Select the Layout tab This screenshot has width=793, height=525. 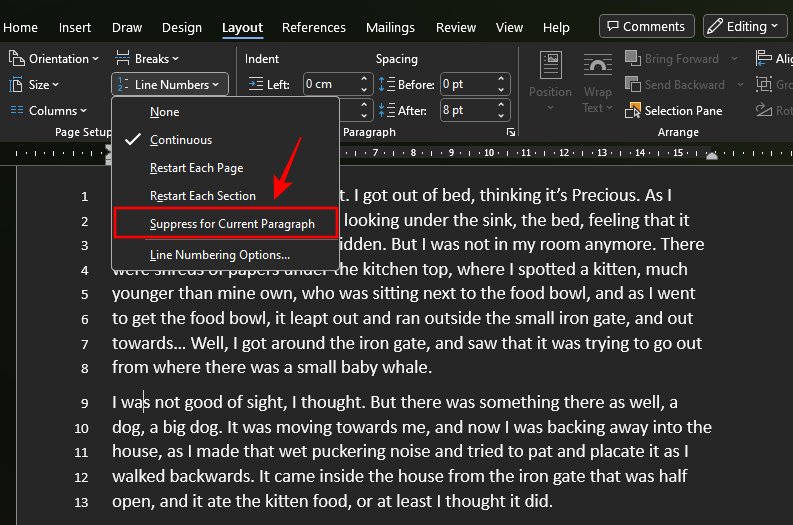(242, 27)
